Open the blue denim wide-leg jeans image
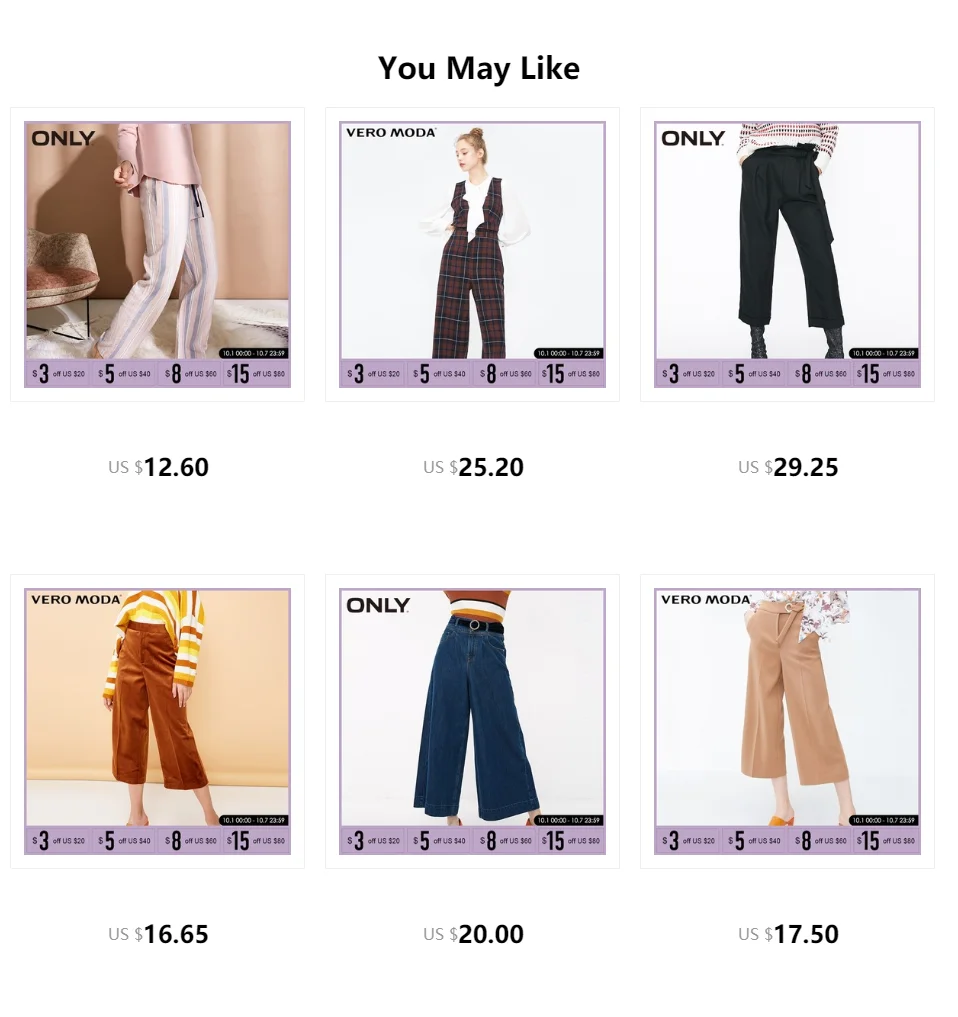 (472, 721)
